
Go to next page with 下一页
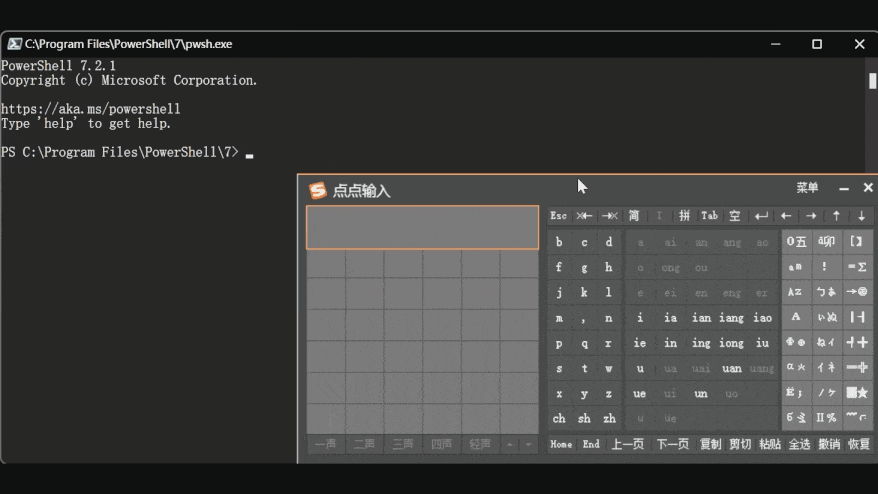pyautogui.click(x=672, y=444)
